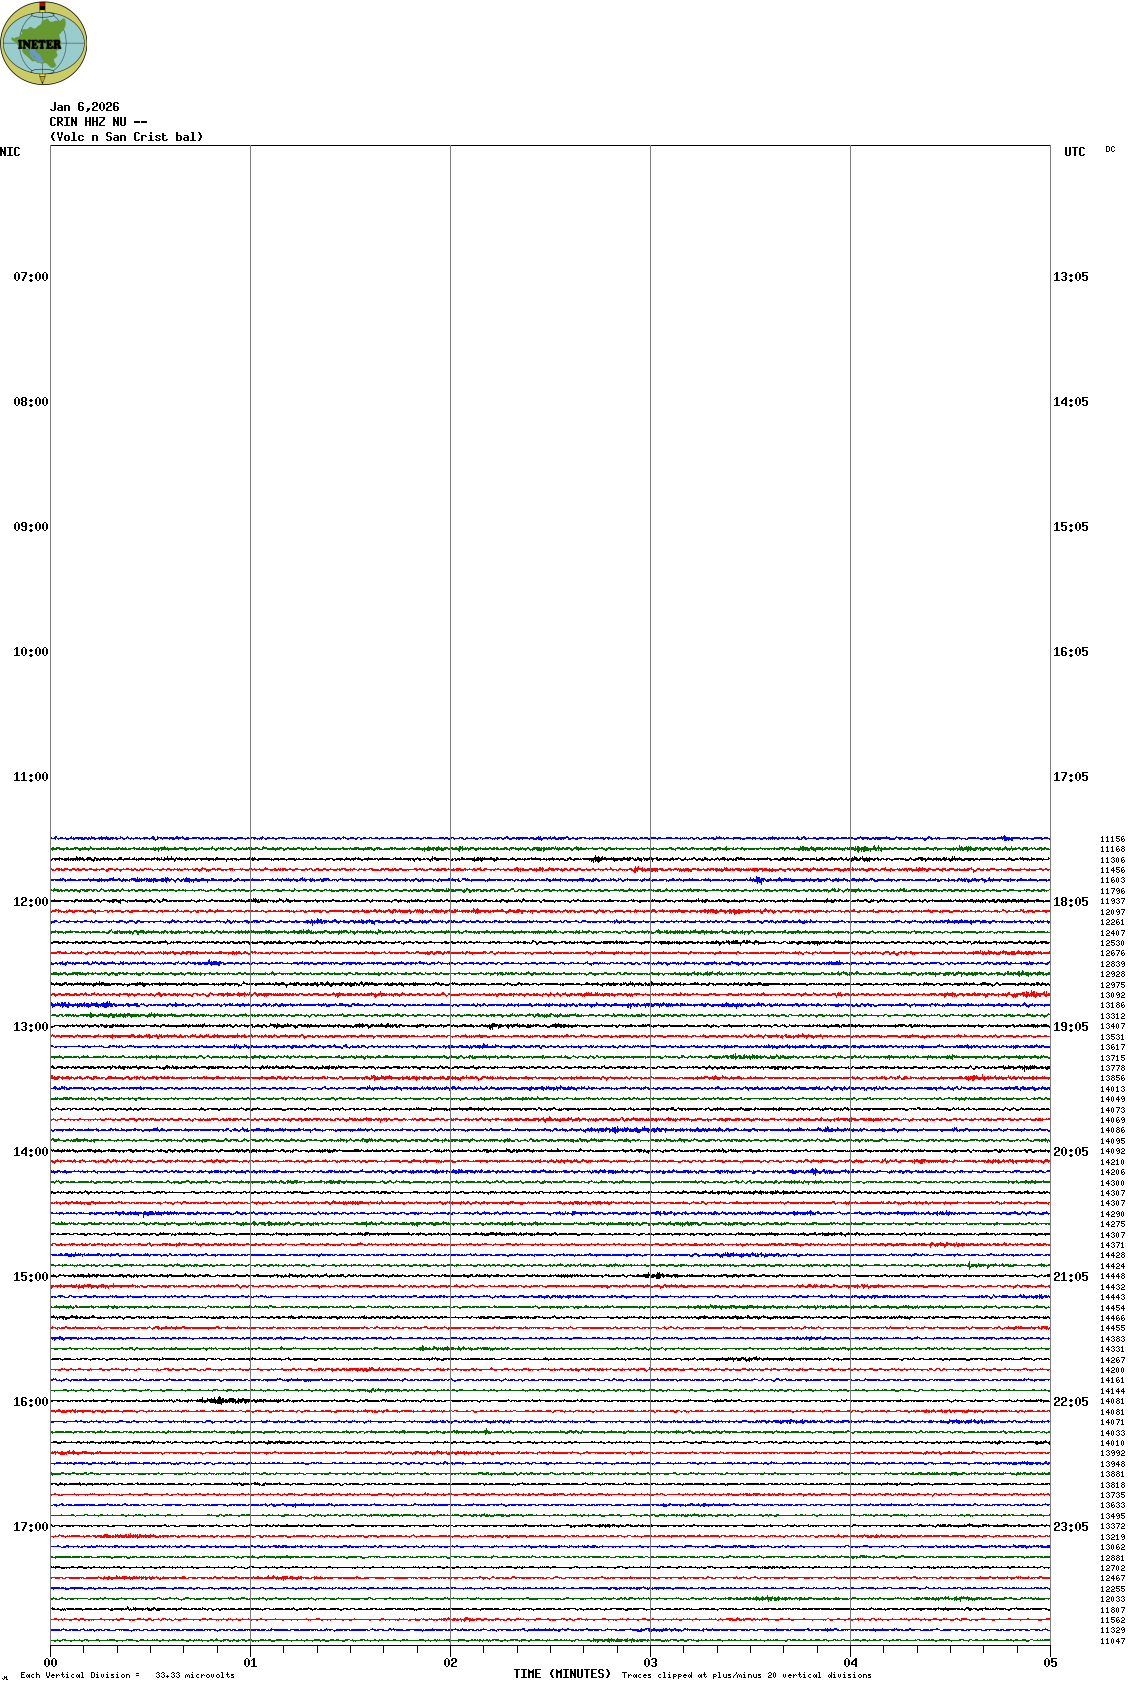Click the 03 minute axis tick label
The width and height of the screenshot is (1130, 1689).
[650, 1663]
